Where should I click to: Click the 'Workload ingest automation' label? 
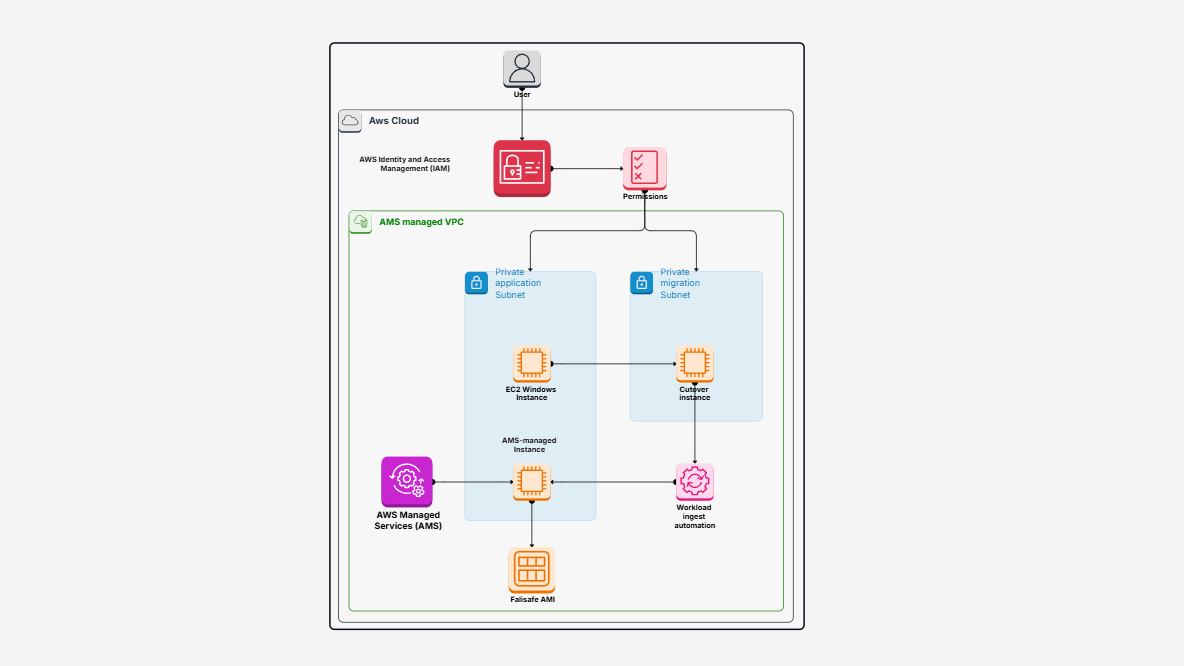(694, 516)
